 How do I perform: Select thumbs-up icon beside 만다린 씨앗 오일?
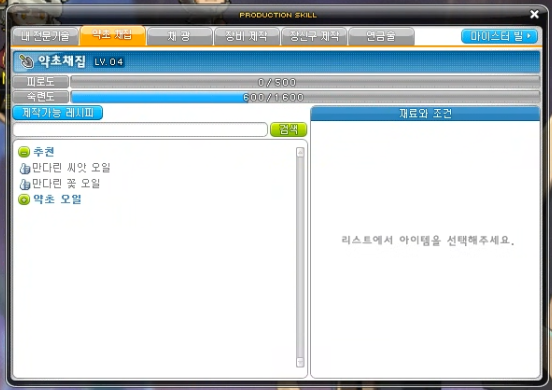coord(25,169)
